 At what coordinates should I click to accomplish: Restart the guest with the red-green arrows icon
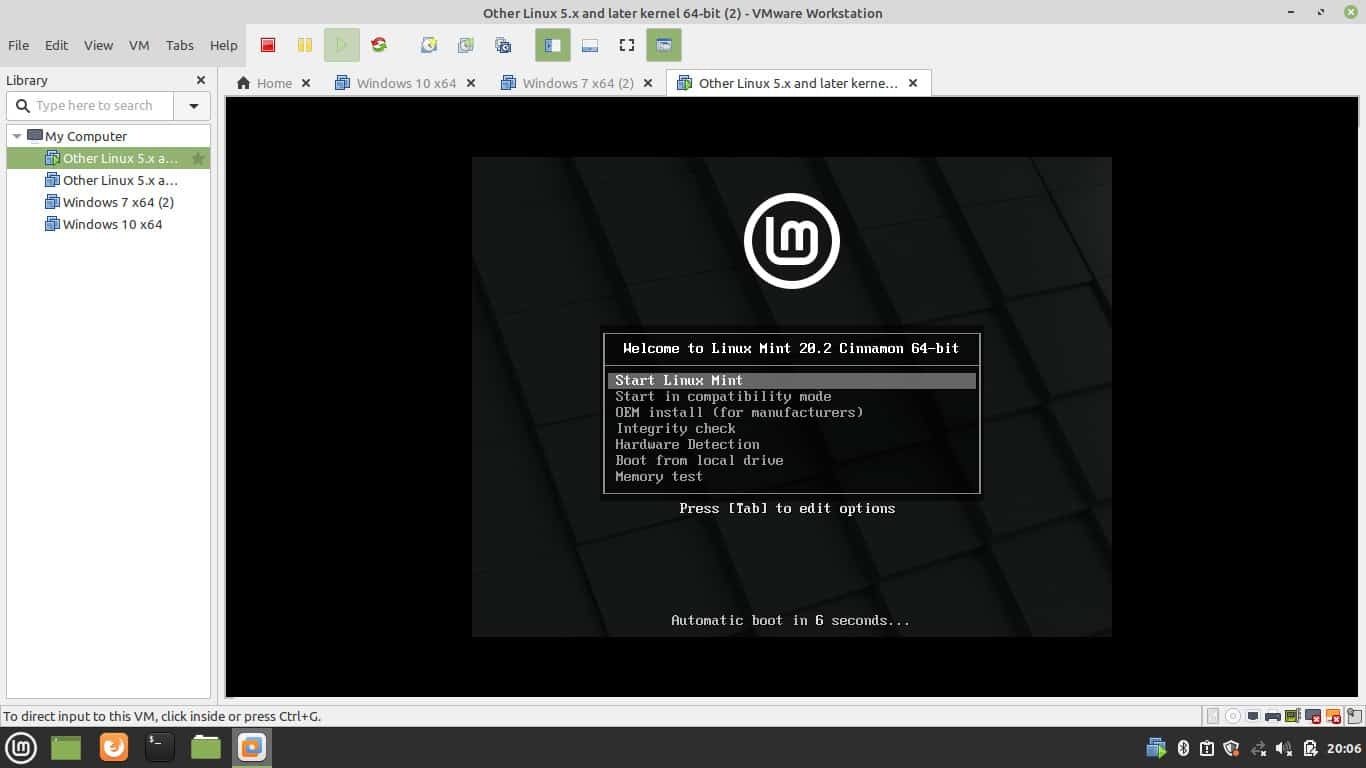(378, 45)
